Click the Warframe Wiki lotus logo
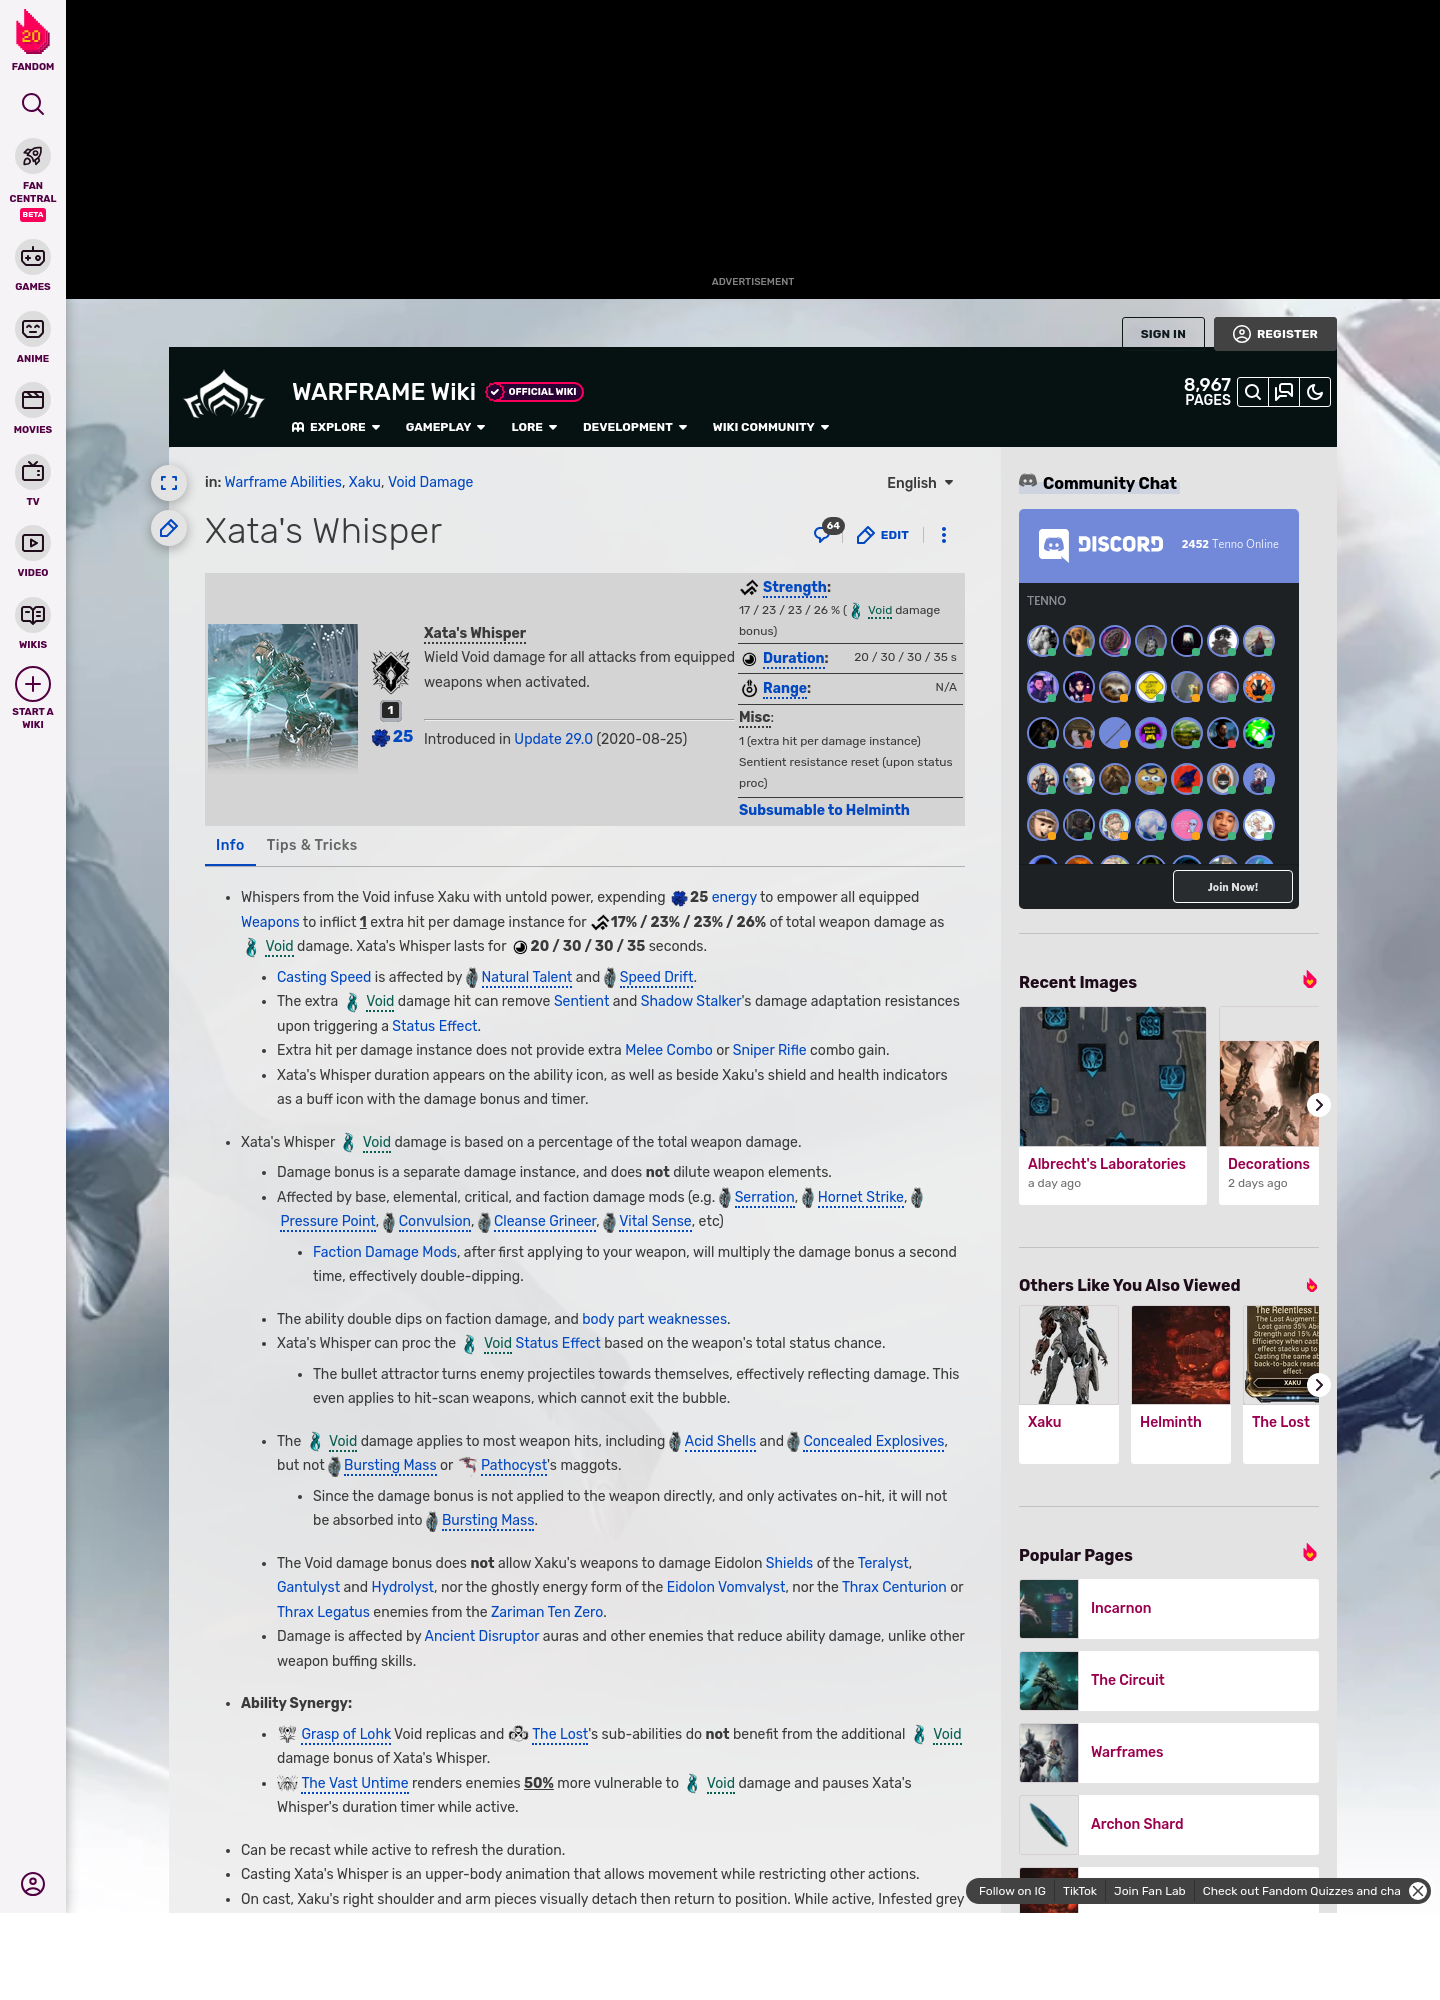The image size is (1440, 2000). point(224,395)
